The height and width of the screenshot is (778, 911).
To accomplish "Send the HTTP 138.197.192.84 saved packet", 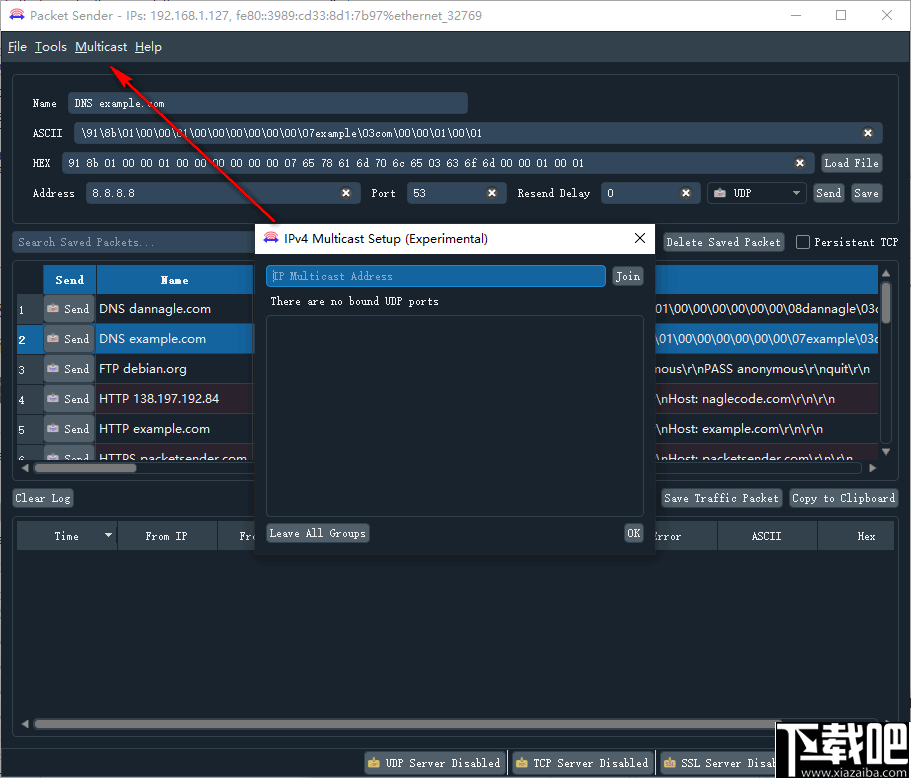I will pyautogui.click(x=68, y=399).
